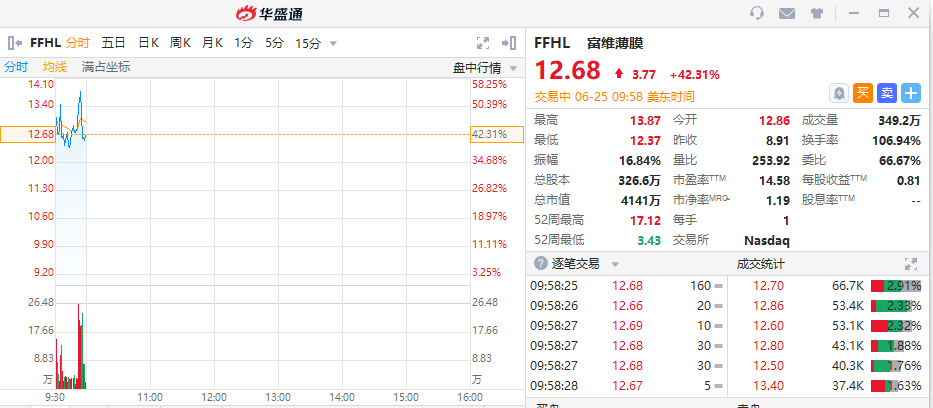Click the price alert bell icon
This screenshot has height=408, width=933.
coord(839,93)
